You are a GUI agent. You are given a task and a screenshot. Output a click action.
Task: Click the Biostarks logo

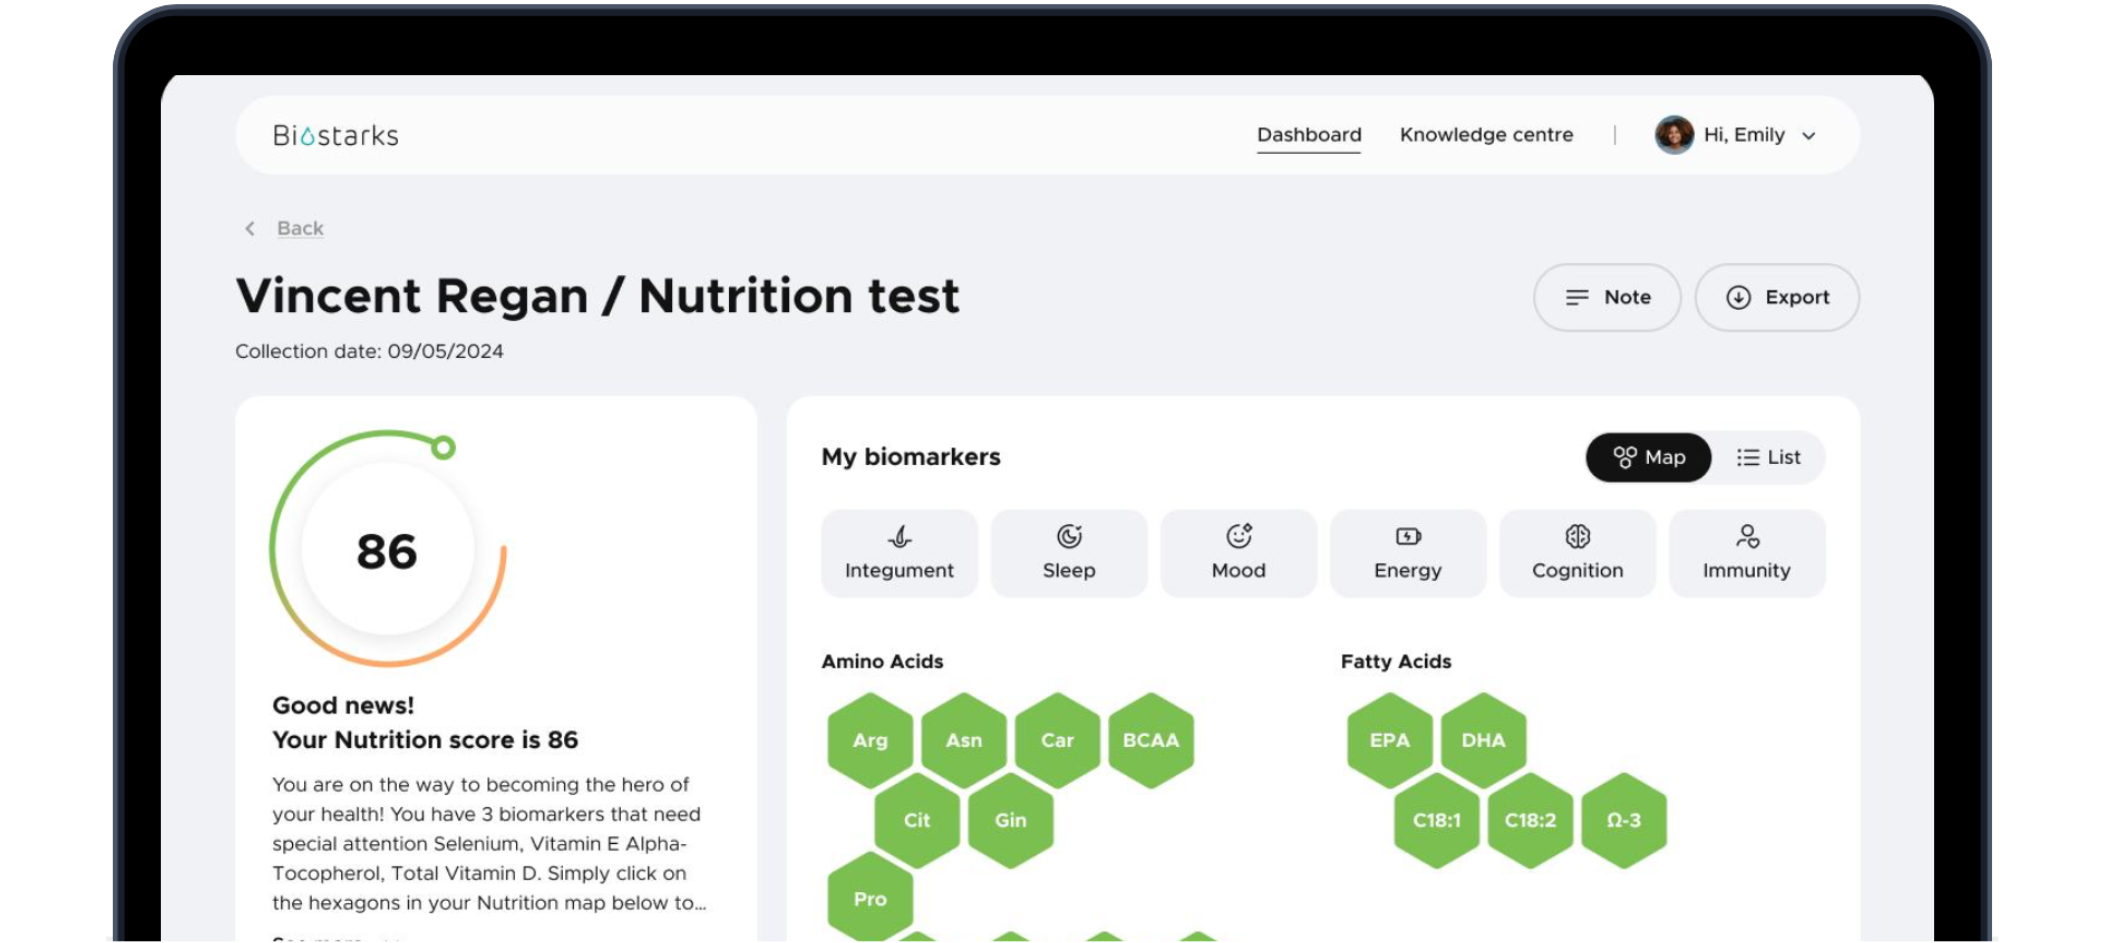coord(336,135)
